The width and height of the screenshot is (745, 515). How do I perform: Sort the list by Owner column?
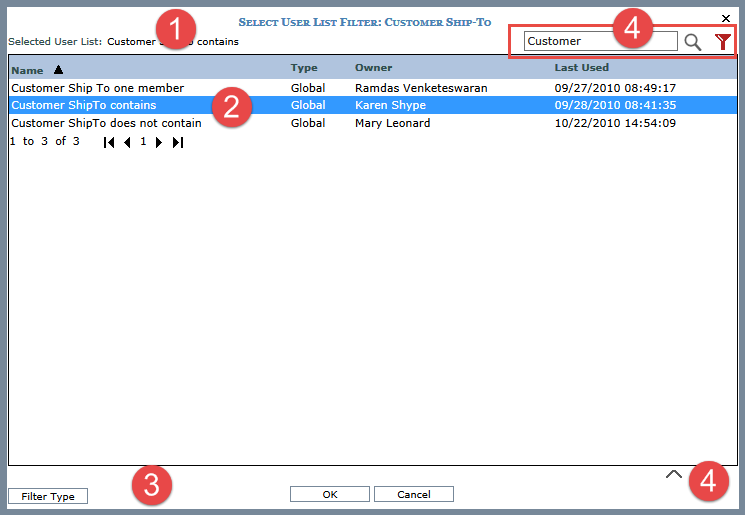point(374,68)
